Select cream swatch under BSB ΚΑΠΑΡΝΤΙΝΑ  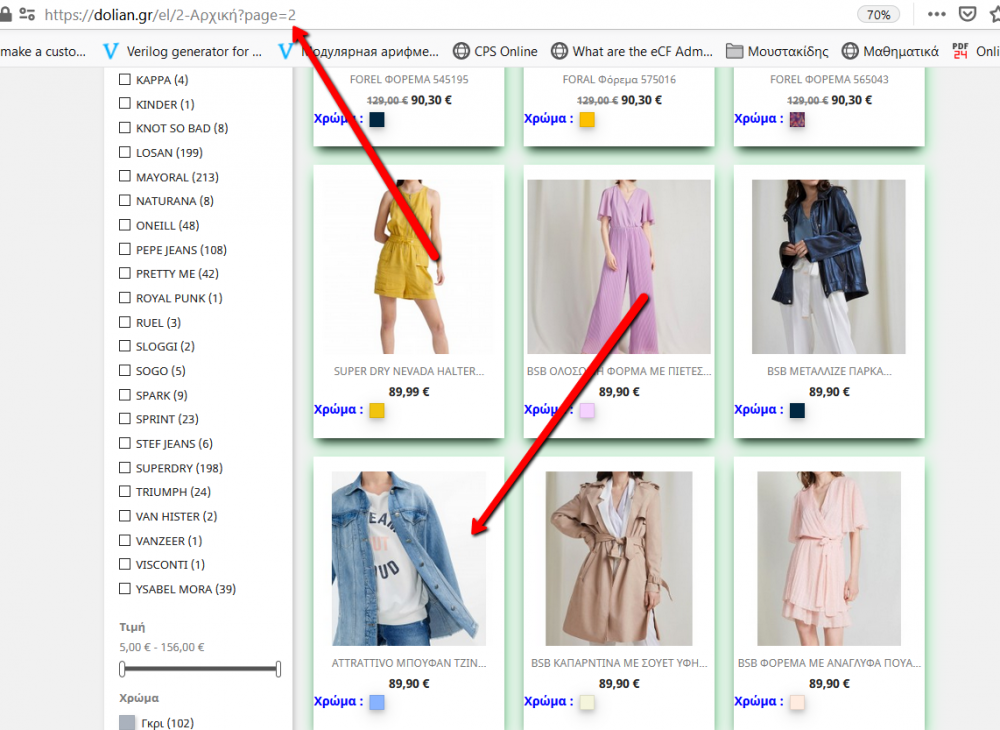pyautogui.click(x=587, y=702)
